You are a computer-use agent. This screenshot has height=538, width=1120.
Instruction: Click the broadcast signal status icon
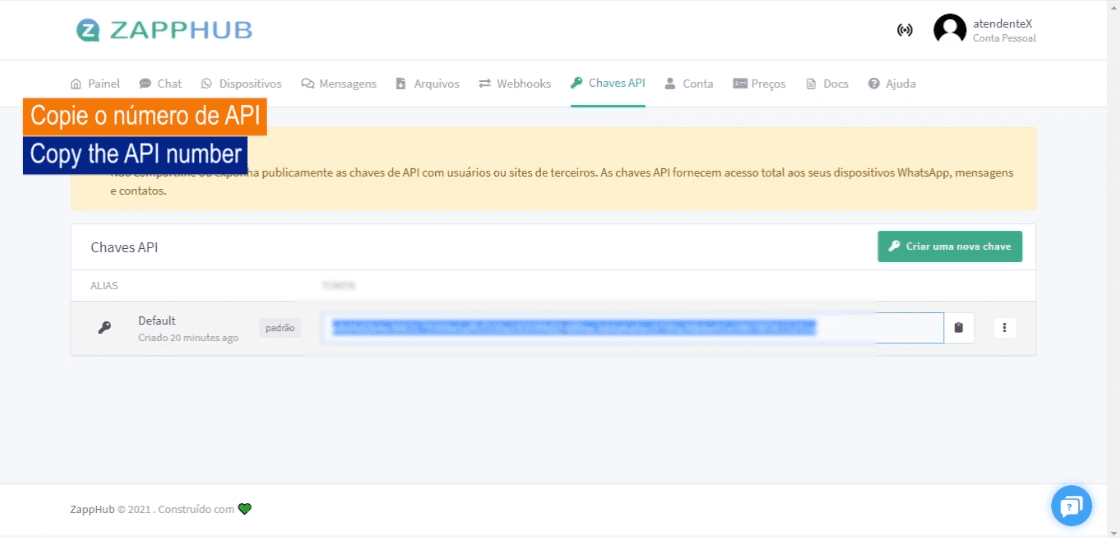tap(904, 30)
